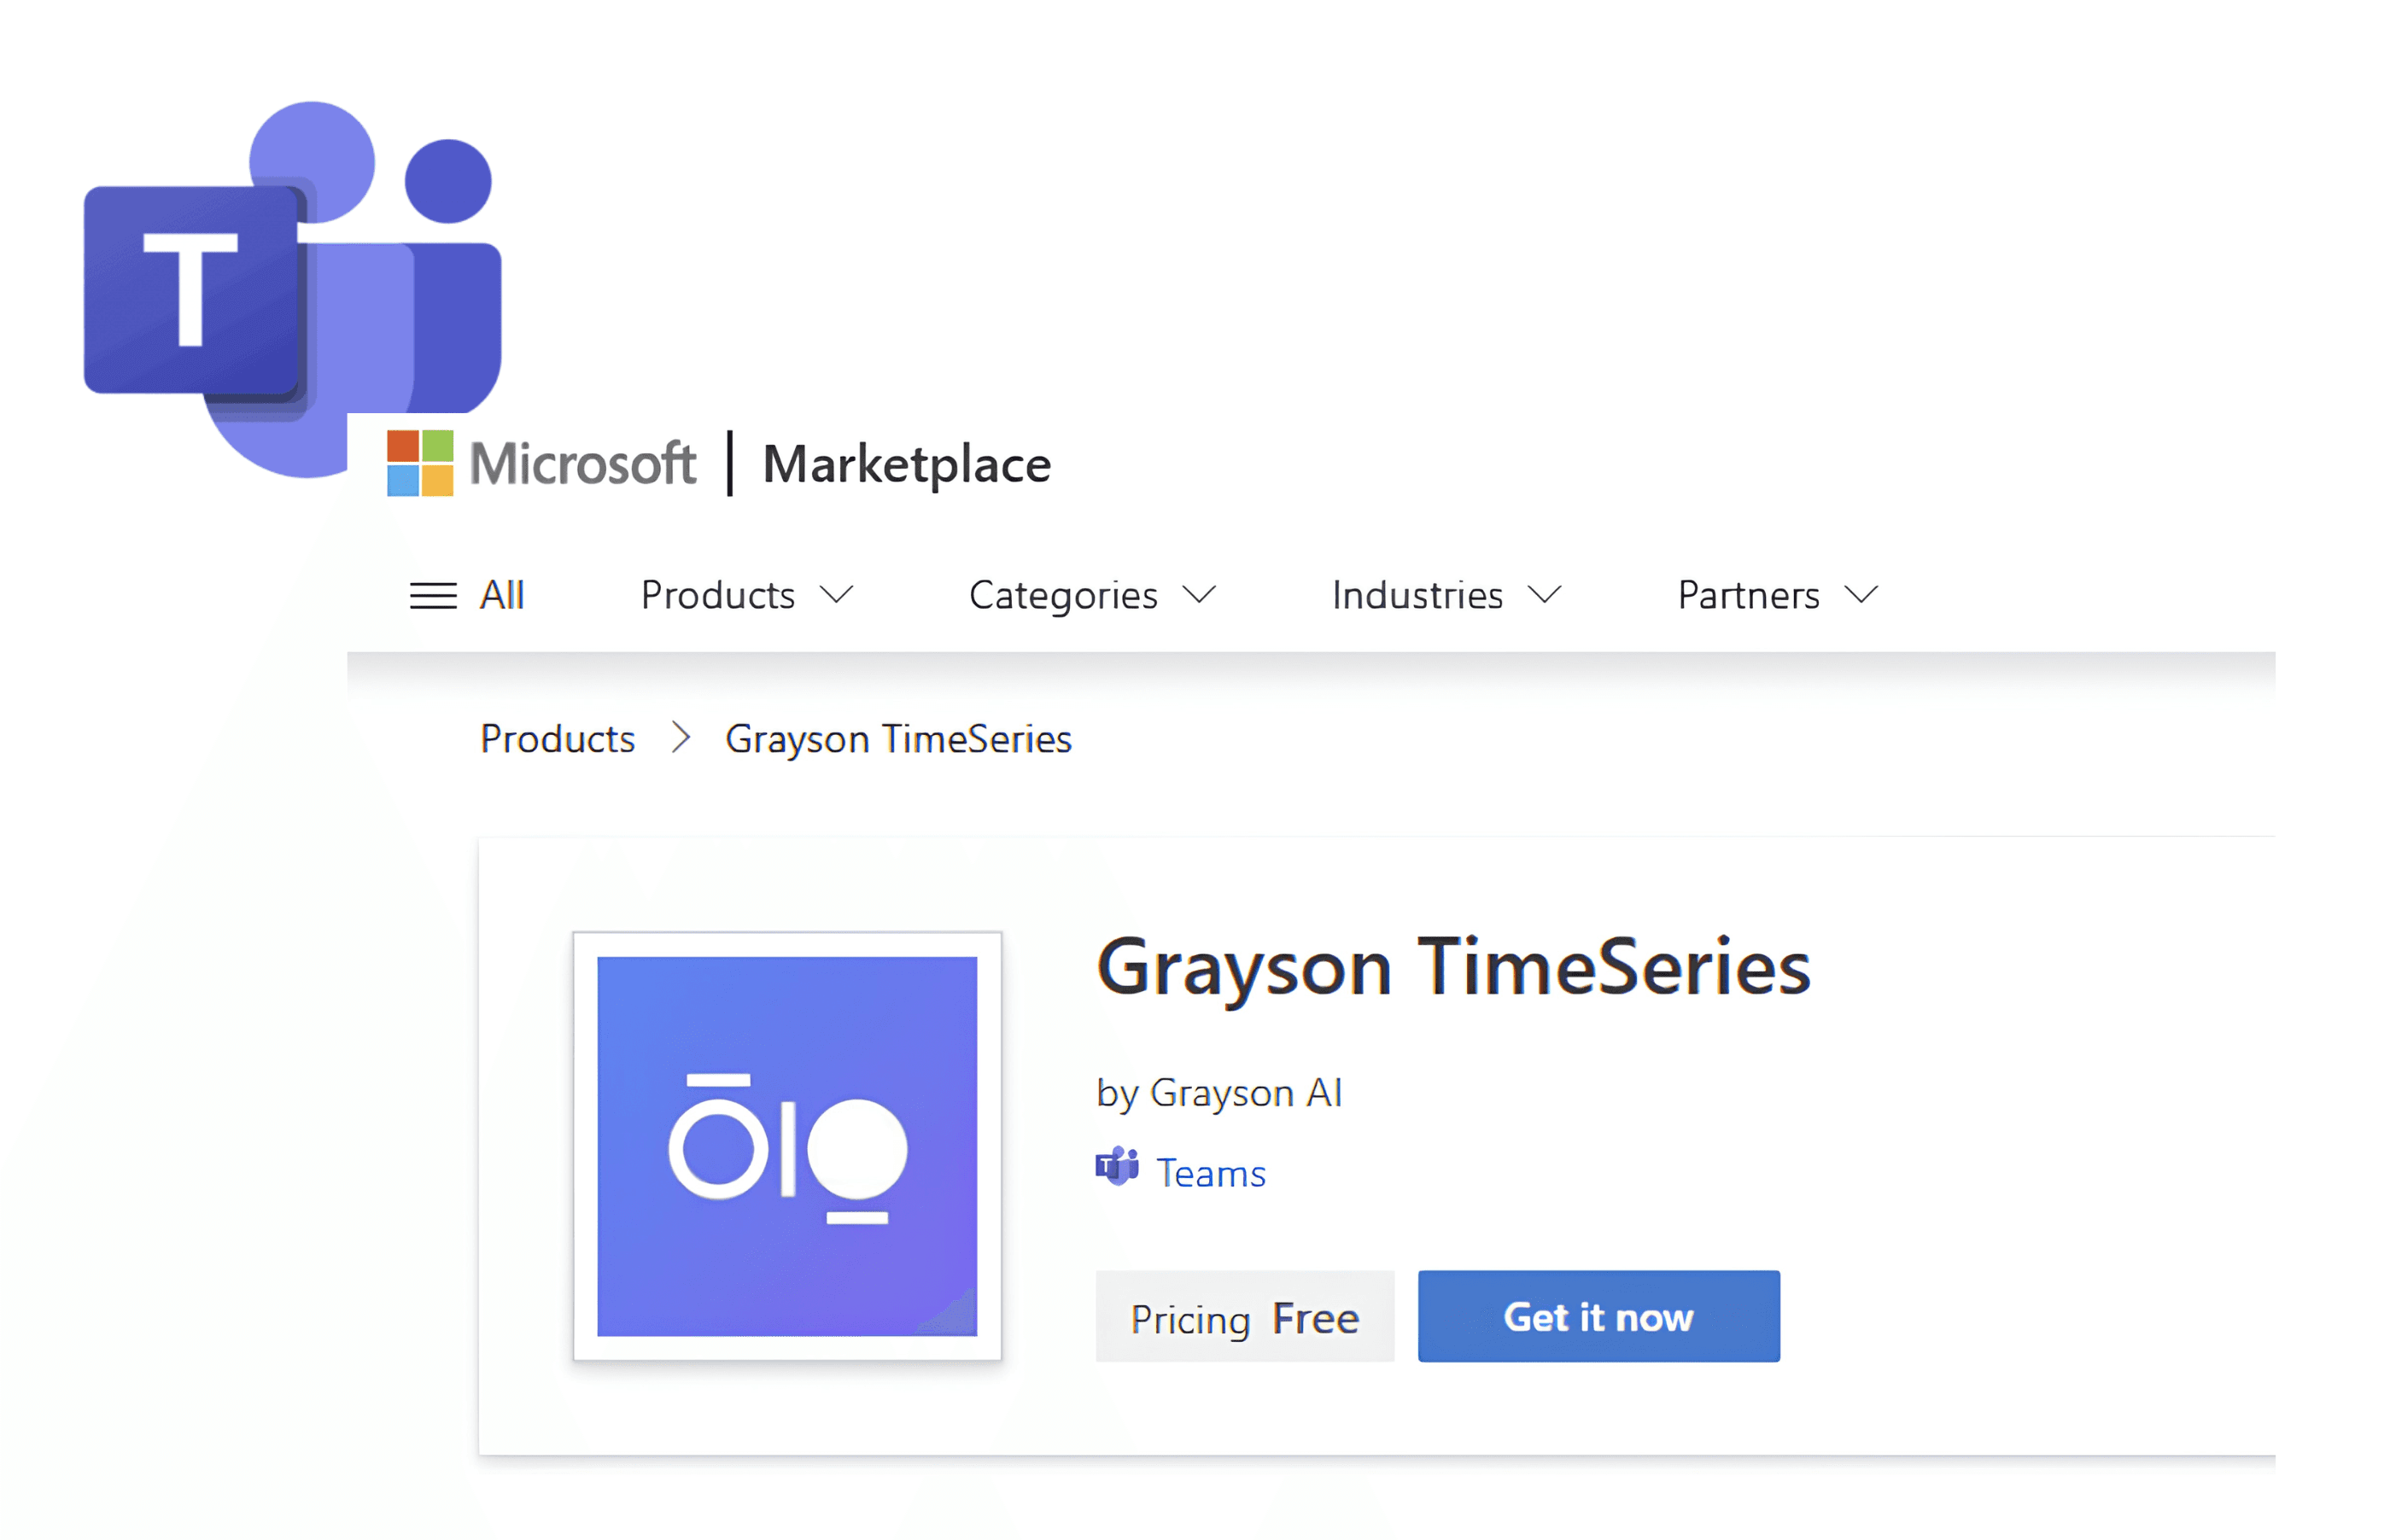Image resolution: width=2390 pixels, height=1540 pixels.
Task: Click Grayson TimeSeries breadcrumb item
Action: [x=898, y=740]
